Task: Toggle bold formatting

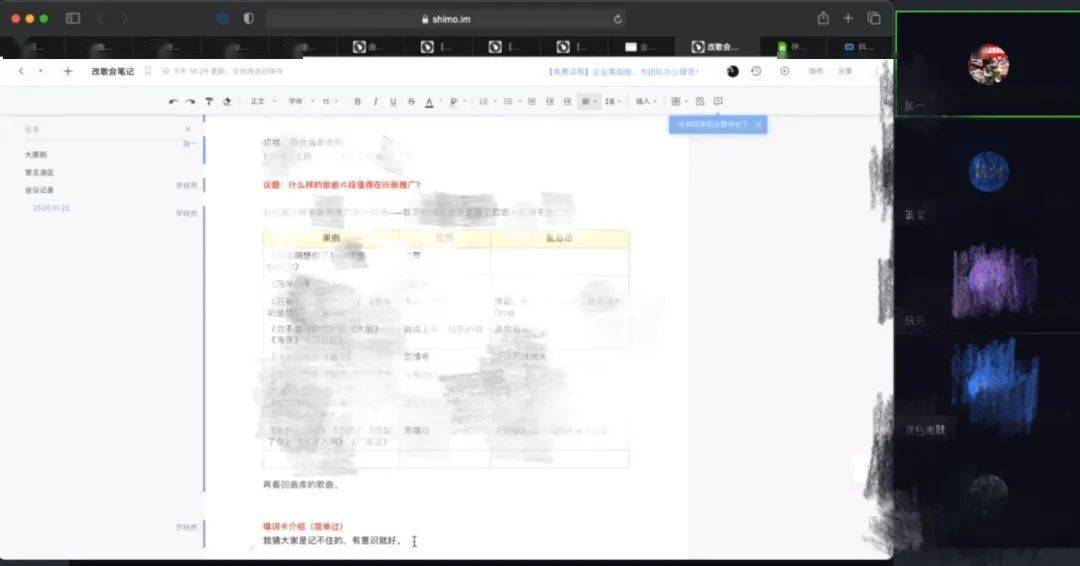Action: (x=358, y=101)
